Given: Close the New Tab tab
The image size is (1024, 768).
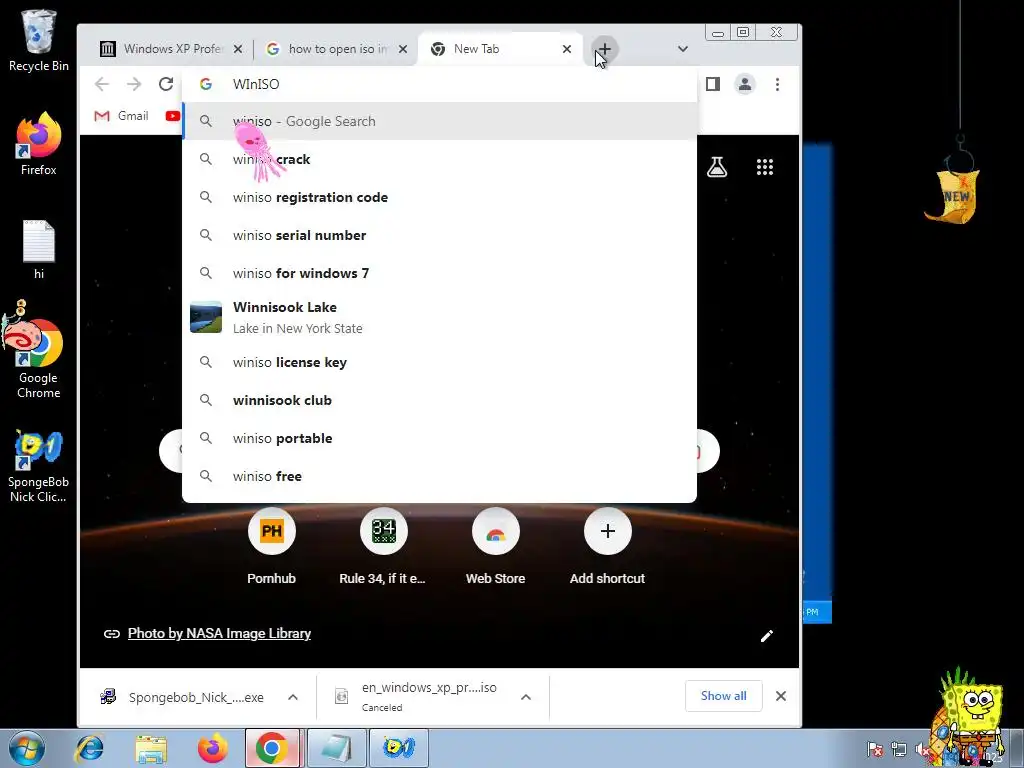Looking at the screenshot, I should tap(567, 49).
